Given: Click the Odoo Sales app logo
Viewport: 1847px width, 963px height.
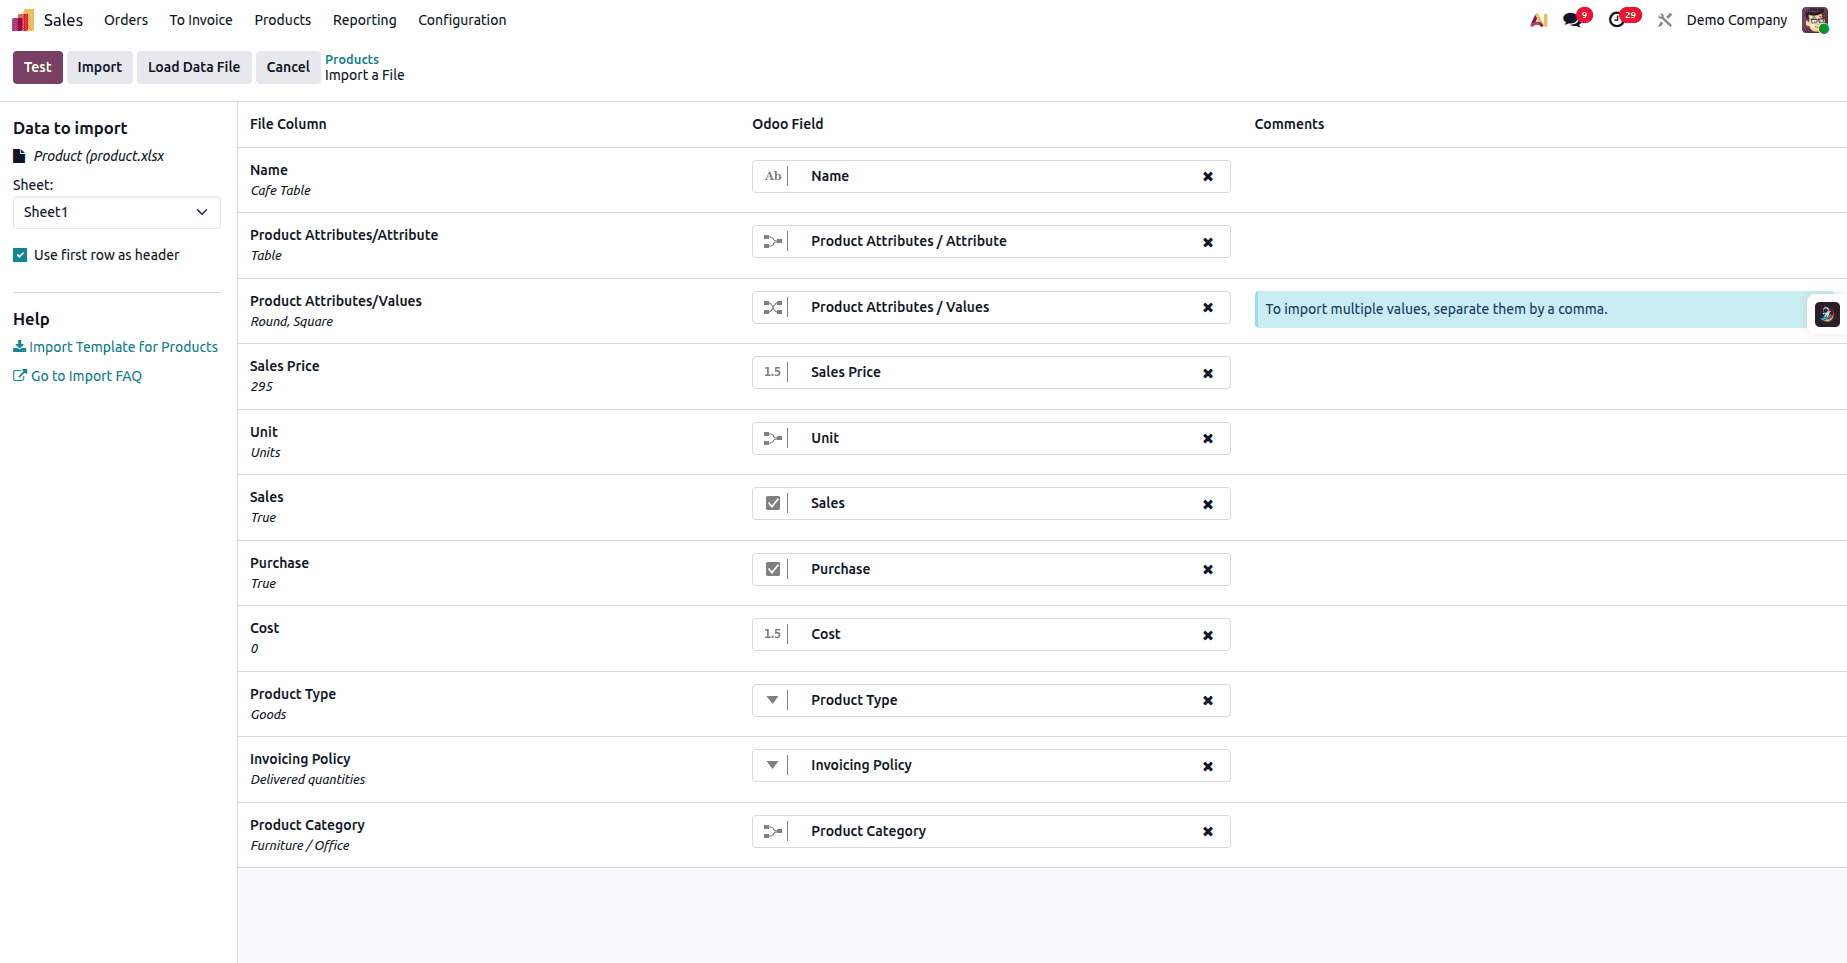Looking at the screenshot, I should click(x=21, y=19).
